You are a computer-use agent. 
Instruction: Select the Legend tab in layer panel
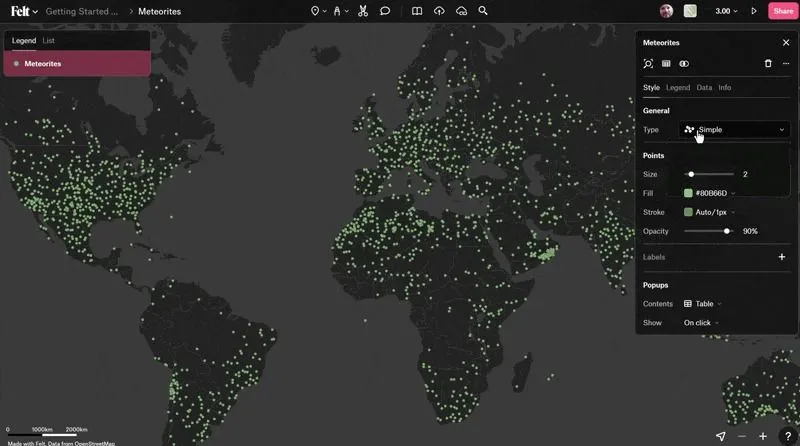(x=678, y=88)
